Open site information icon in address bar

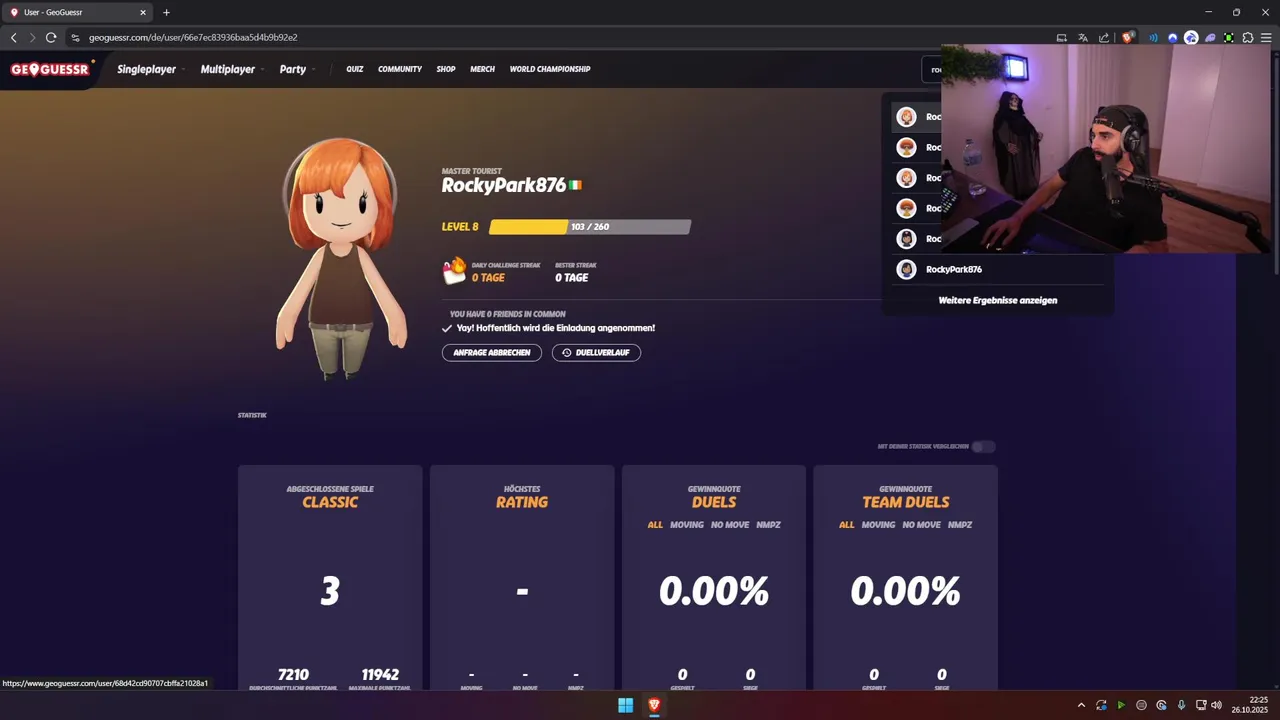pos(75,37)
